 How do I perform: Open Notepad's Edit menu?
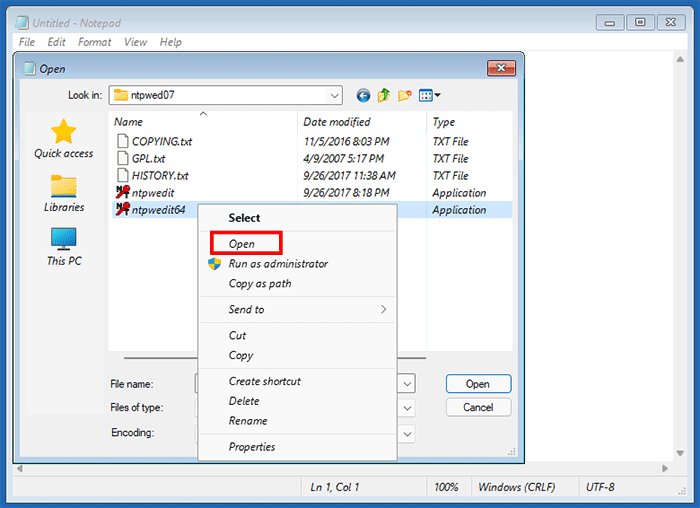[56, 42]
